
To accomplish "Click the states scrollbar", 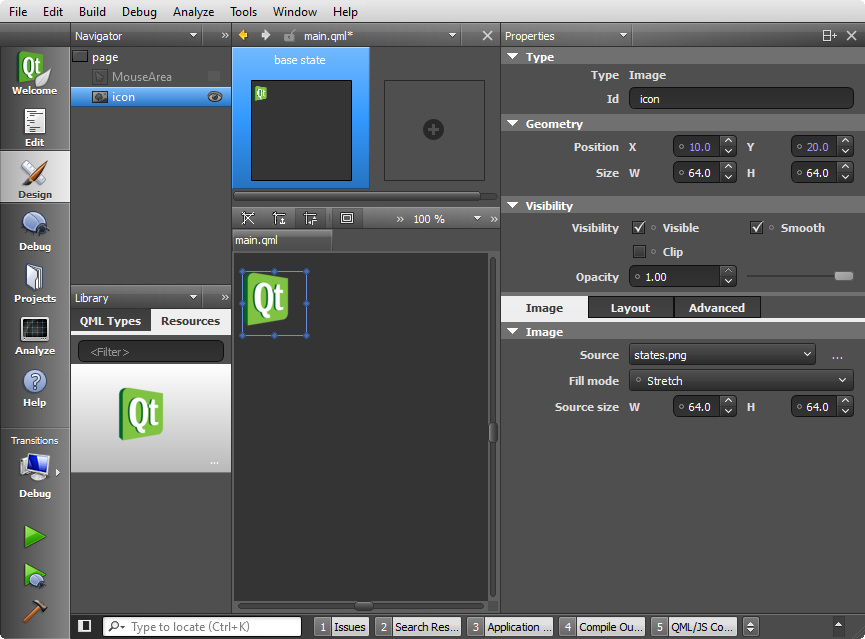I will (357, 196).
